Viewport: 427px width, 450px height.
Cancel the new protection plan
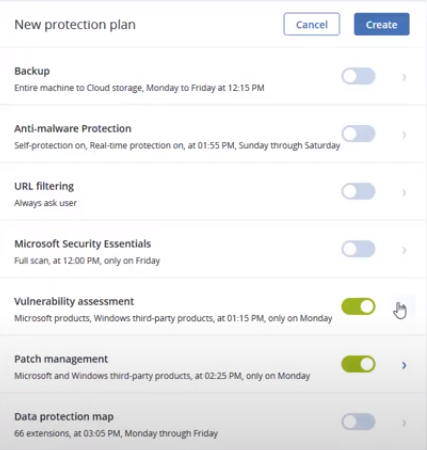tap(312, 24)
